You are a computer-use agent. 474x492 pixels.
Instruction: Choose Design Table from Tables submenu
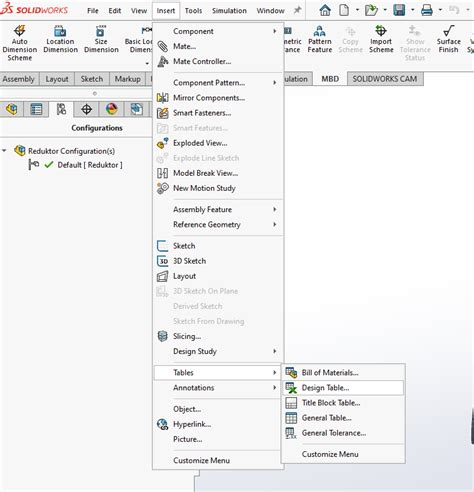point(343,388)
